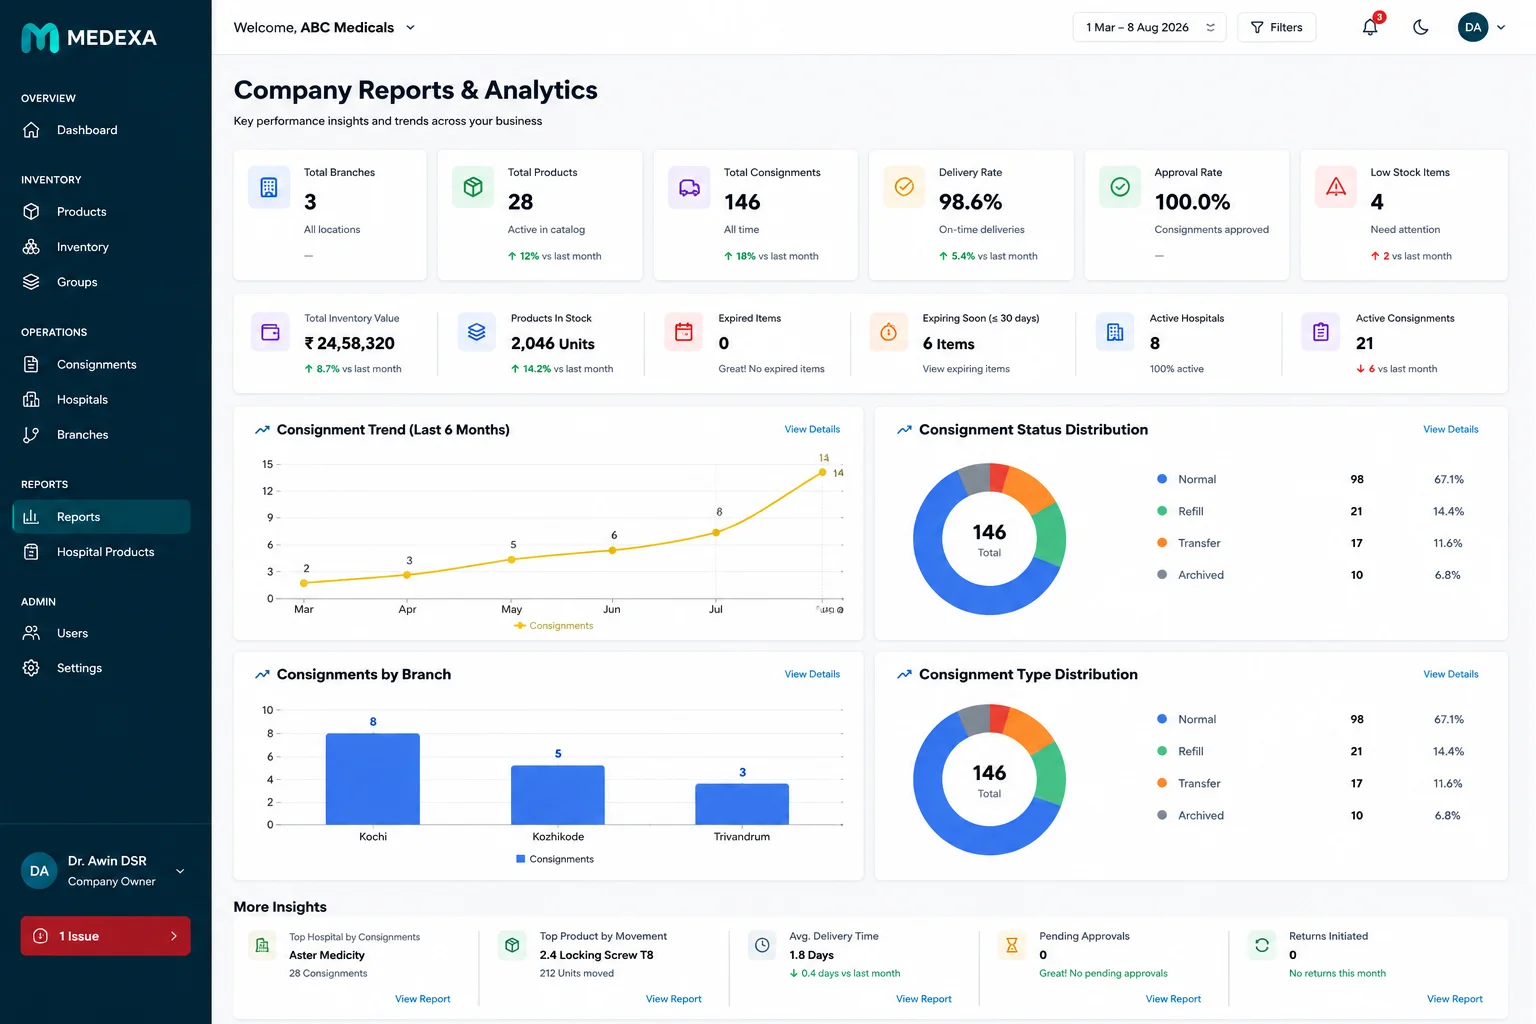Click the Medexa logo

click(x=89, y=38)
